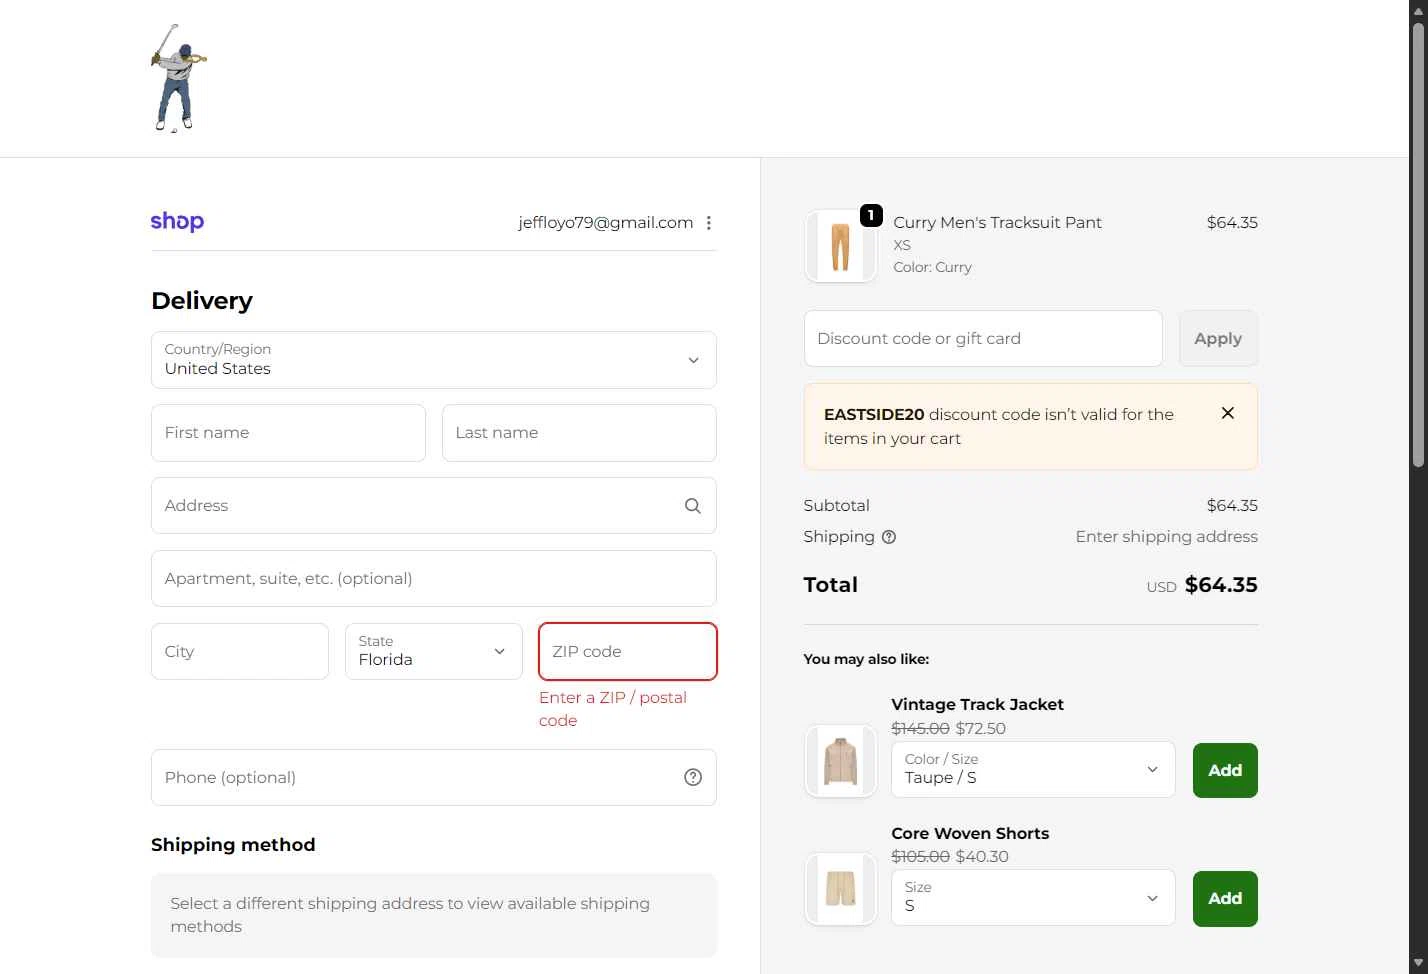The width and height of the screenshot is (1428, 974).
Task: Add Core Woven Shorts to cart
Action: click(x=1225, y=899)
